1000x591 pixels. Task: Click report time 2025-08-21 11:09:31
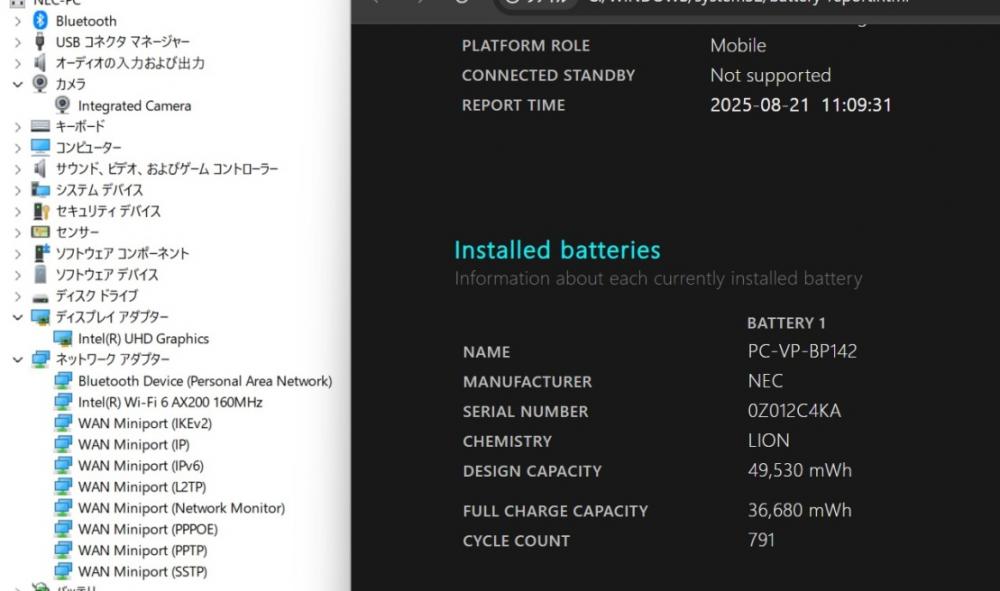tap(801, 105)
